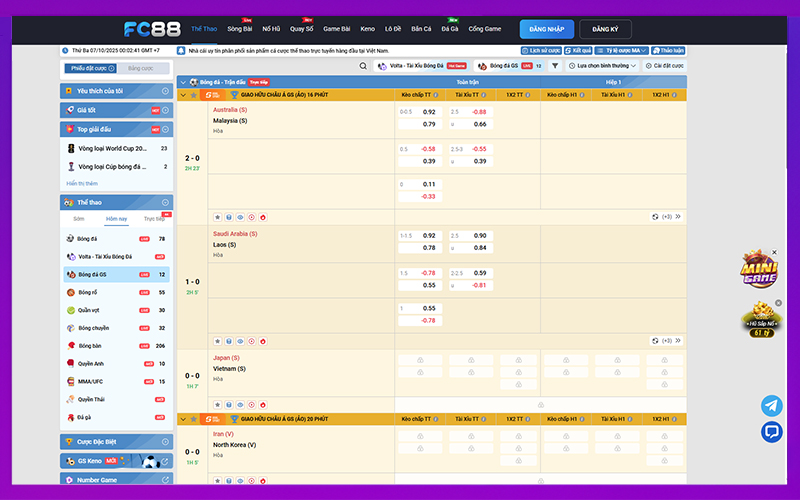Image resolution: width=800 pixels, height=500 pixels.
Task: Click the filter funnel icon
Action: pos(555,66)
